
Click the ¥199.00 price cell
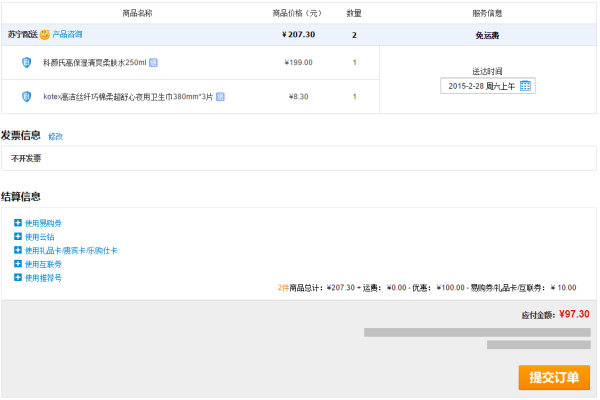[x=298, y=62]
